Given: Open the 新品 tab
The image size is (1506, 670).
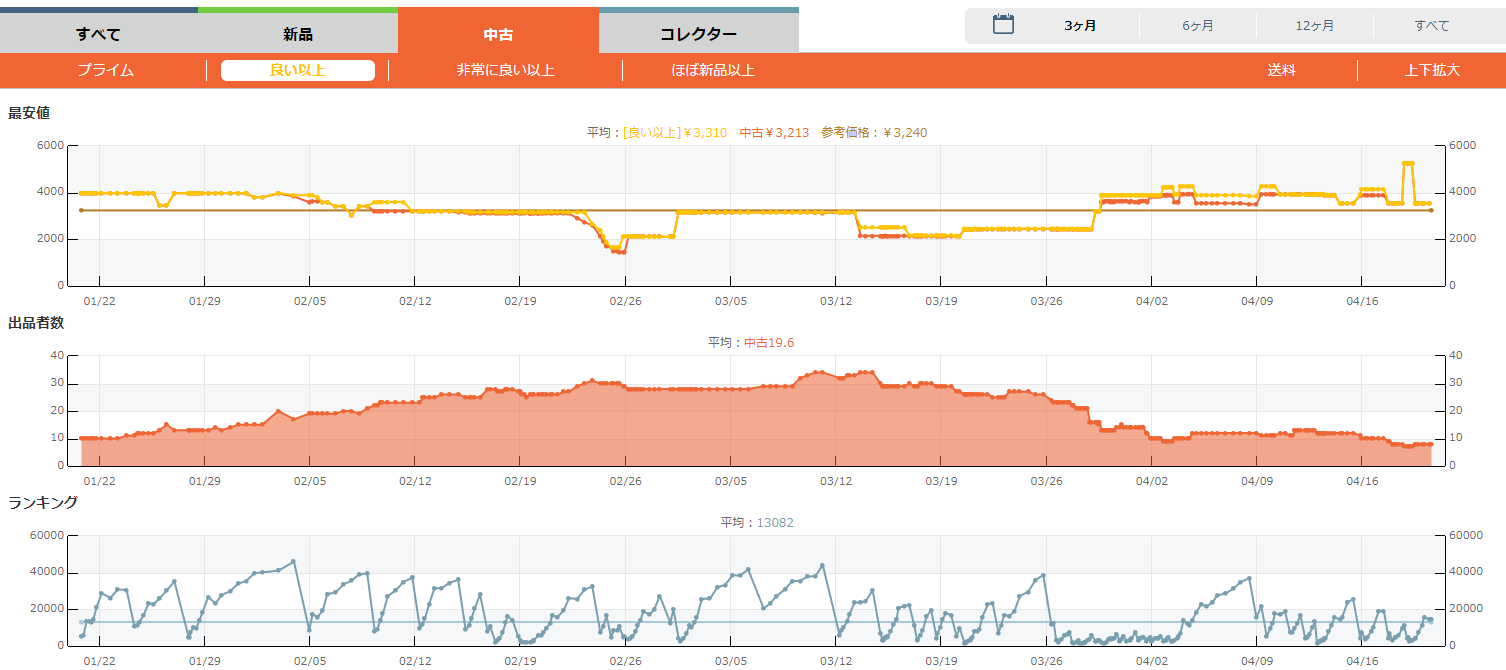Looking at the screenshot, I should (298, 34).
